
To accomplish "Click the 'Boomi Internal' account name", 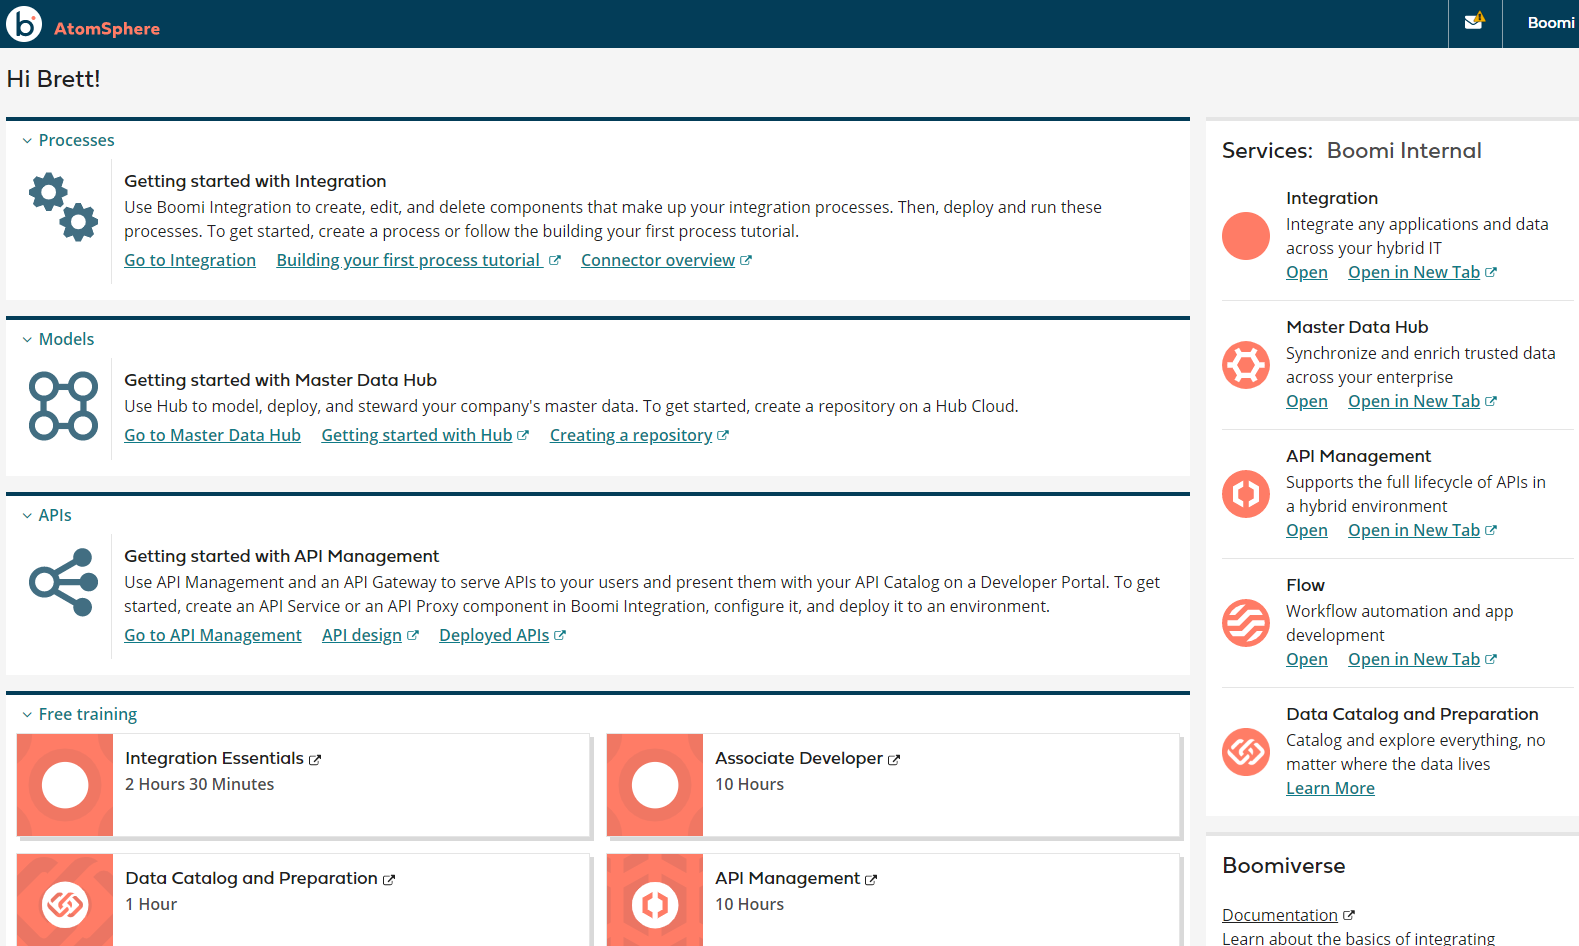I will coord(1404,151).
